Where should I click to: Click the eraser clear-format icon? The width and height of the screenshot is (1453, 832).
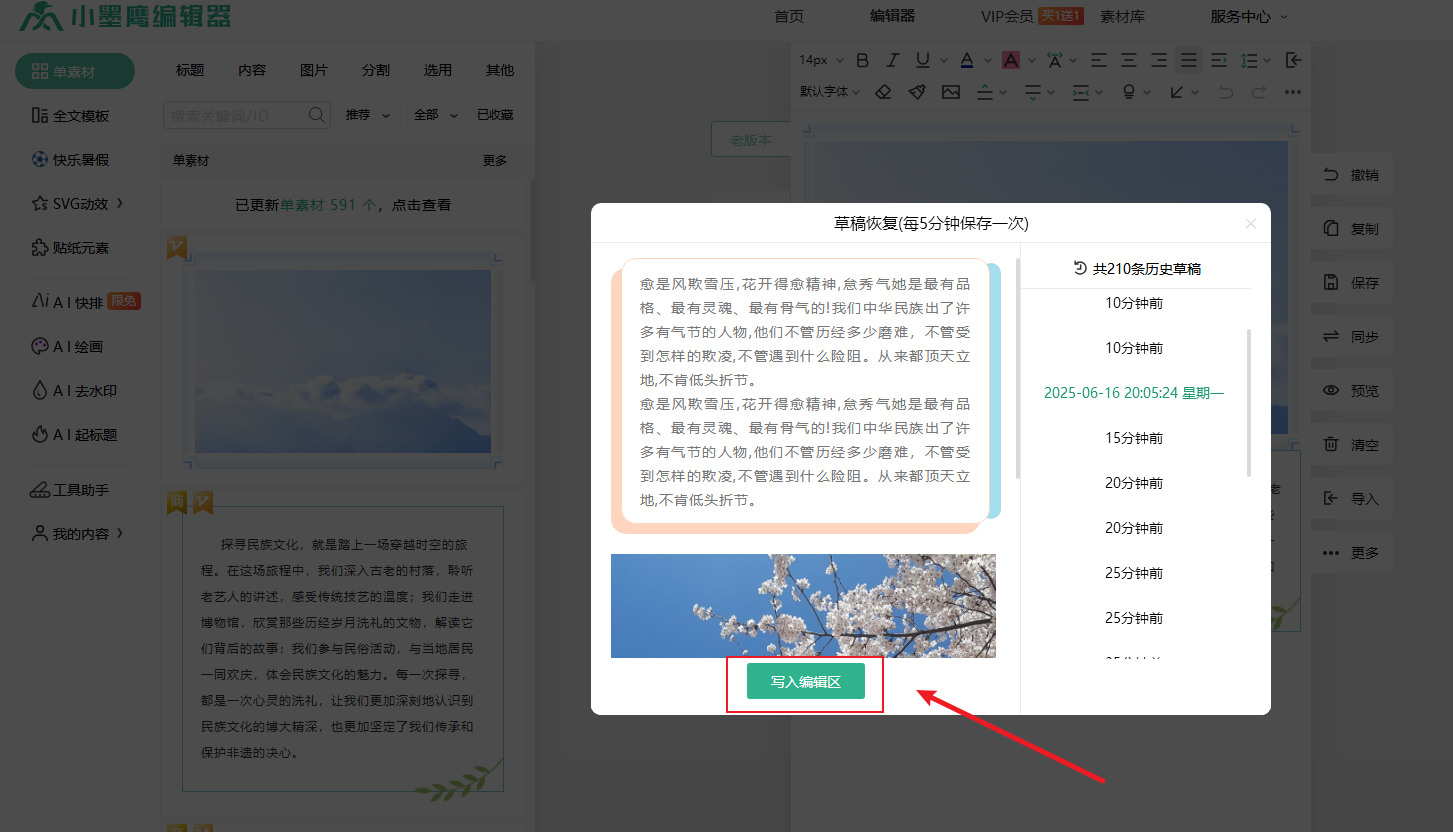coord(883,92)
